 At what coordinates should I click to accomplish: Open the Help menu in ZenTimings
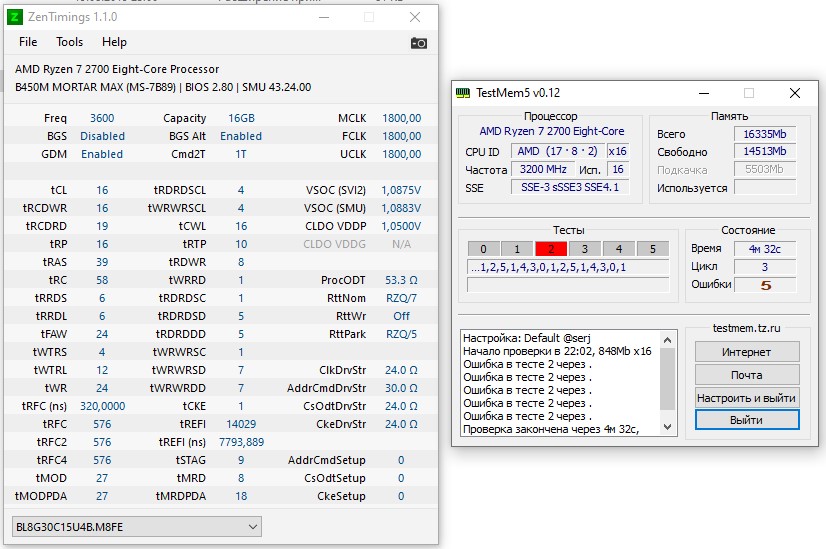click(114, 42)
